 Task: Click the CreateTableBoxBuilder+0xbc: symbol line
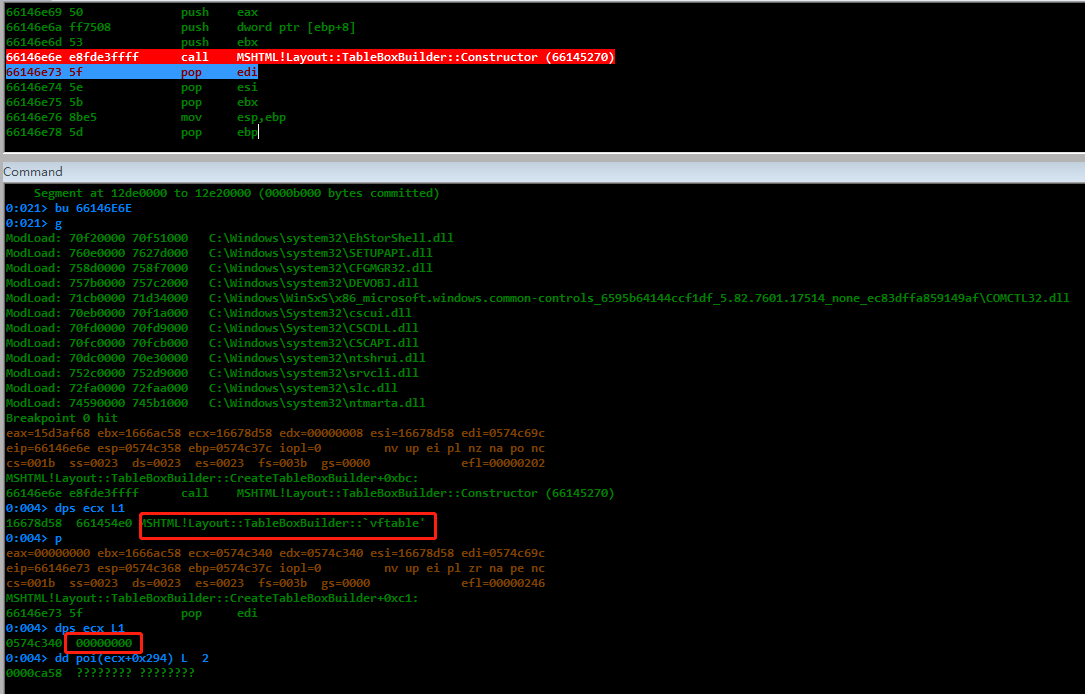pos(212,478)
